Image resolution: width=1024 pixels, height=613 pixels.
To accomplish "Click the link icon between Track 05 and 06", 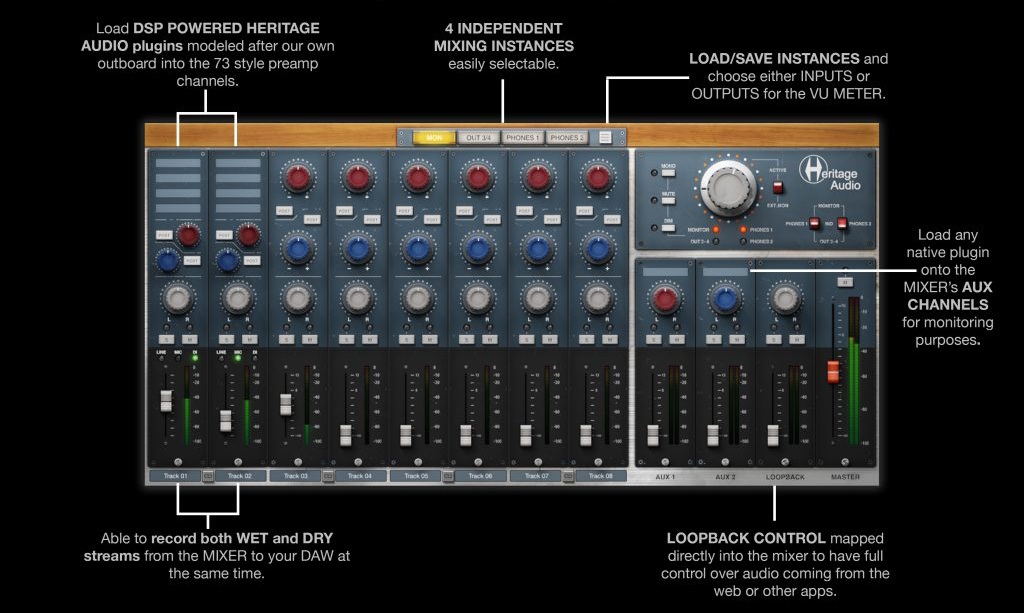I will click(448, 476).
